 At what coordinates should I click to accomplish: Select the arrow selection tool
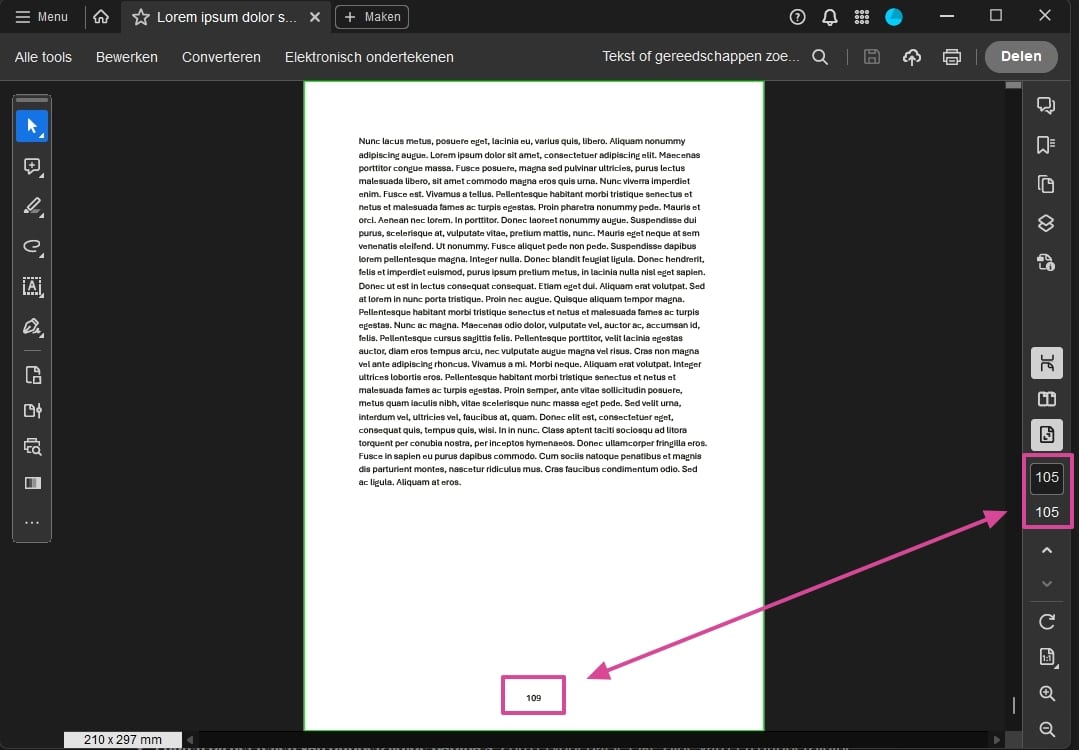pyautogui.click(x=32, y=126)
